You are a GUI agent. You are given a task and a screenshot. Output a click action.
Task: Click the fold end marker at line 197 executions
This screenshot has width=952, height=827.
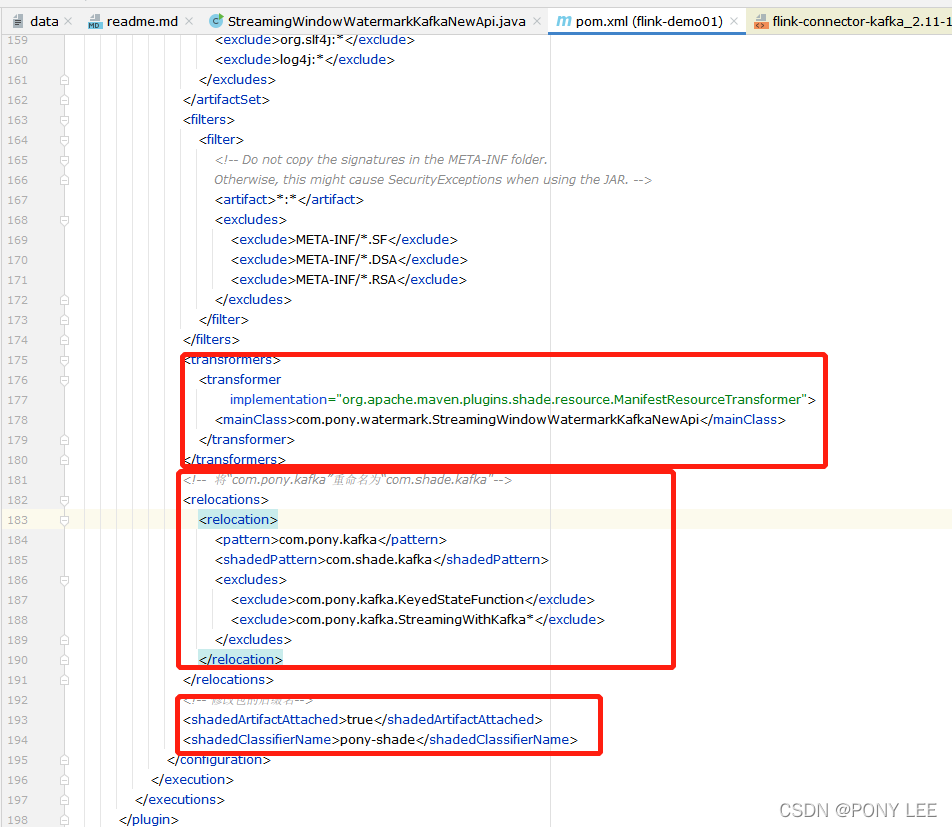[64, 800]
